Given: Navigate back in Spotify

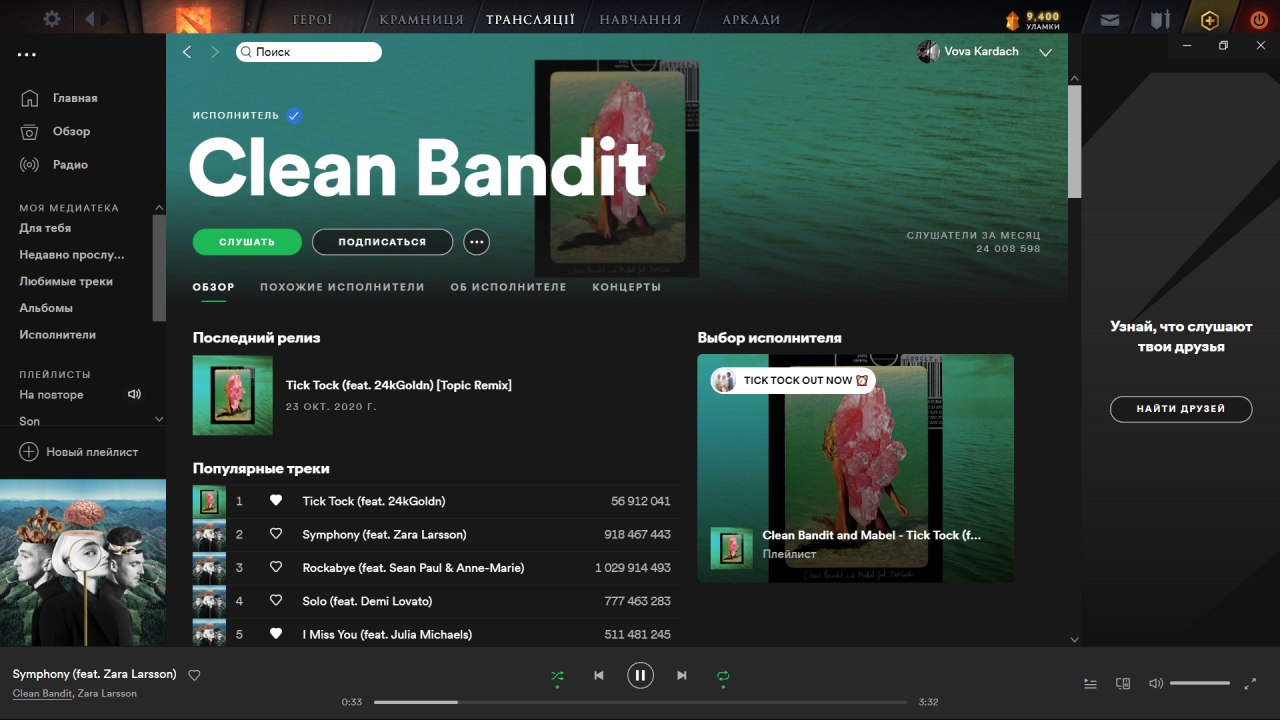Looking at the screenshot, I should tap(187, 52).
